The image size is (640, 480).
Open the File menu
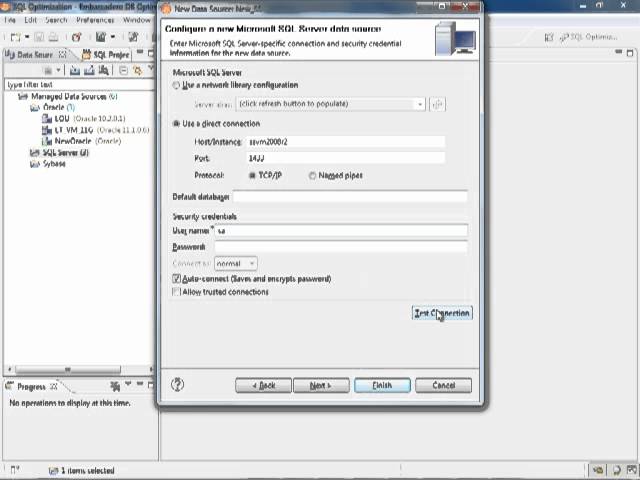pos(10,20)
